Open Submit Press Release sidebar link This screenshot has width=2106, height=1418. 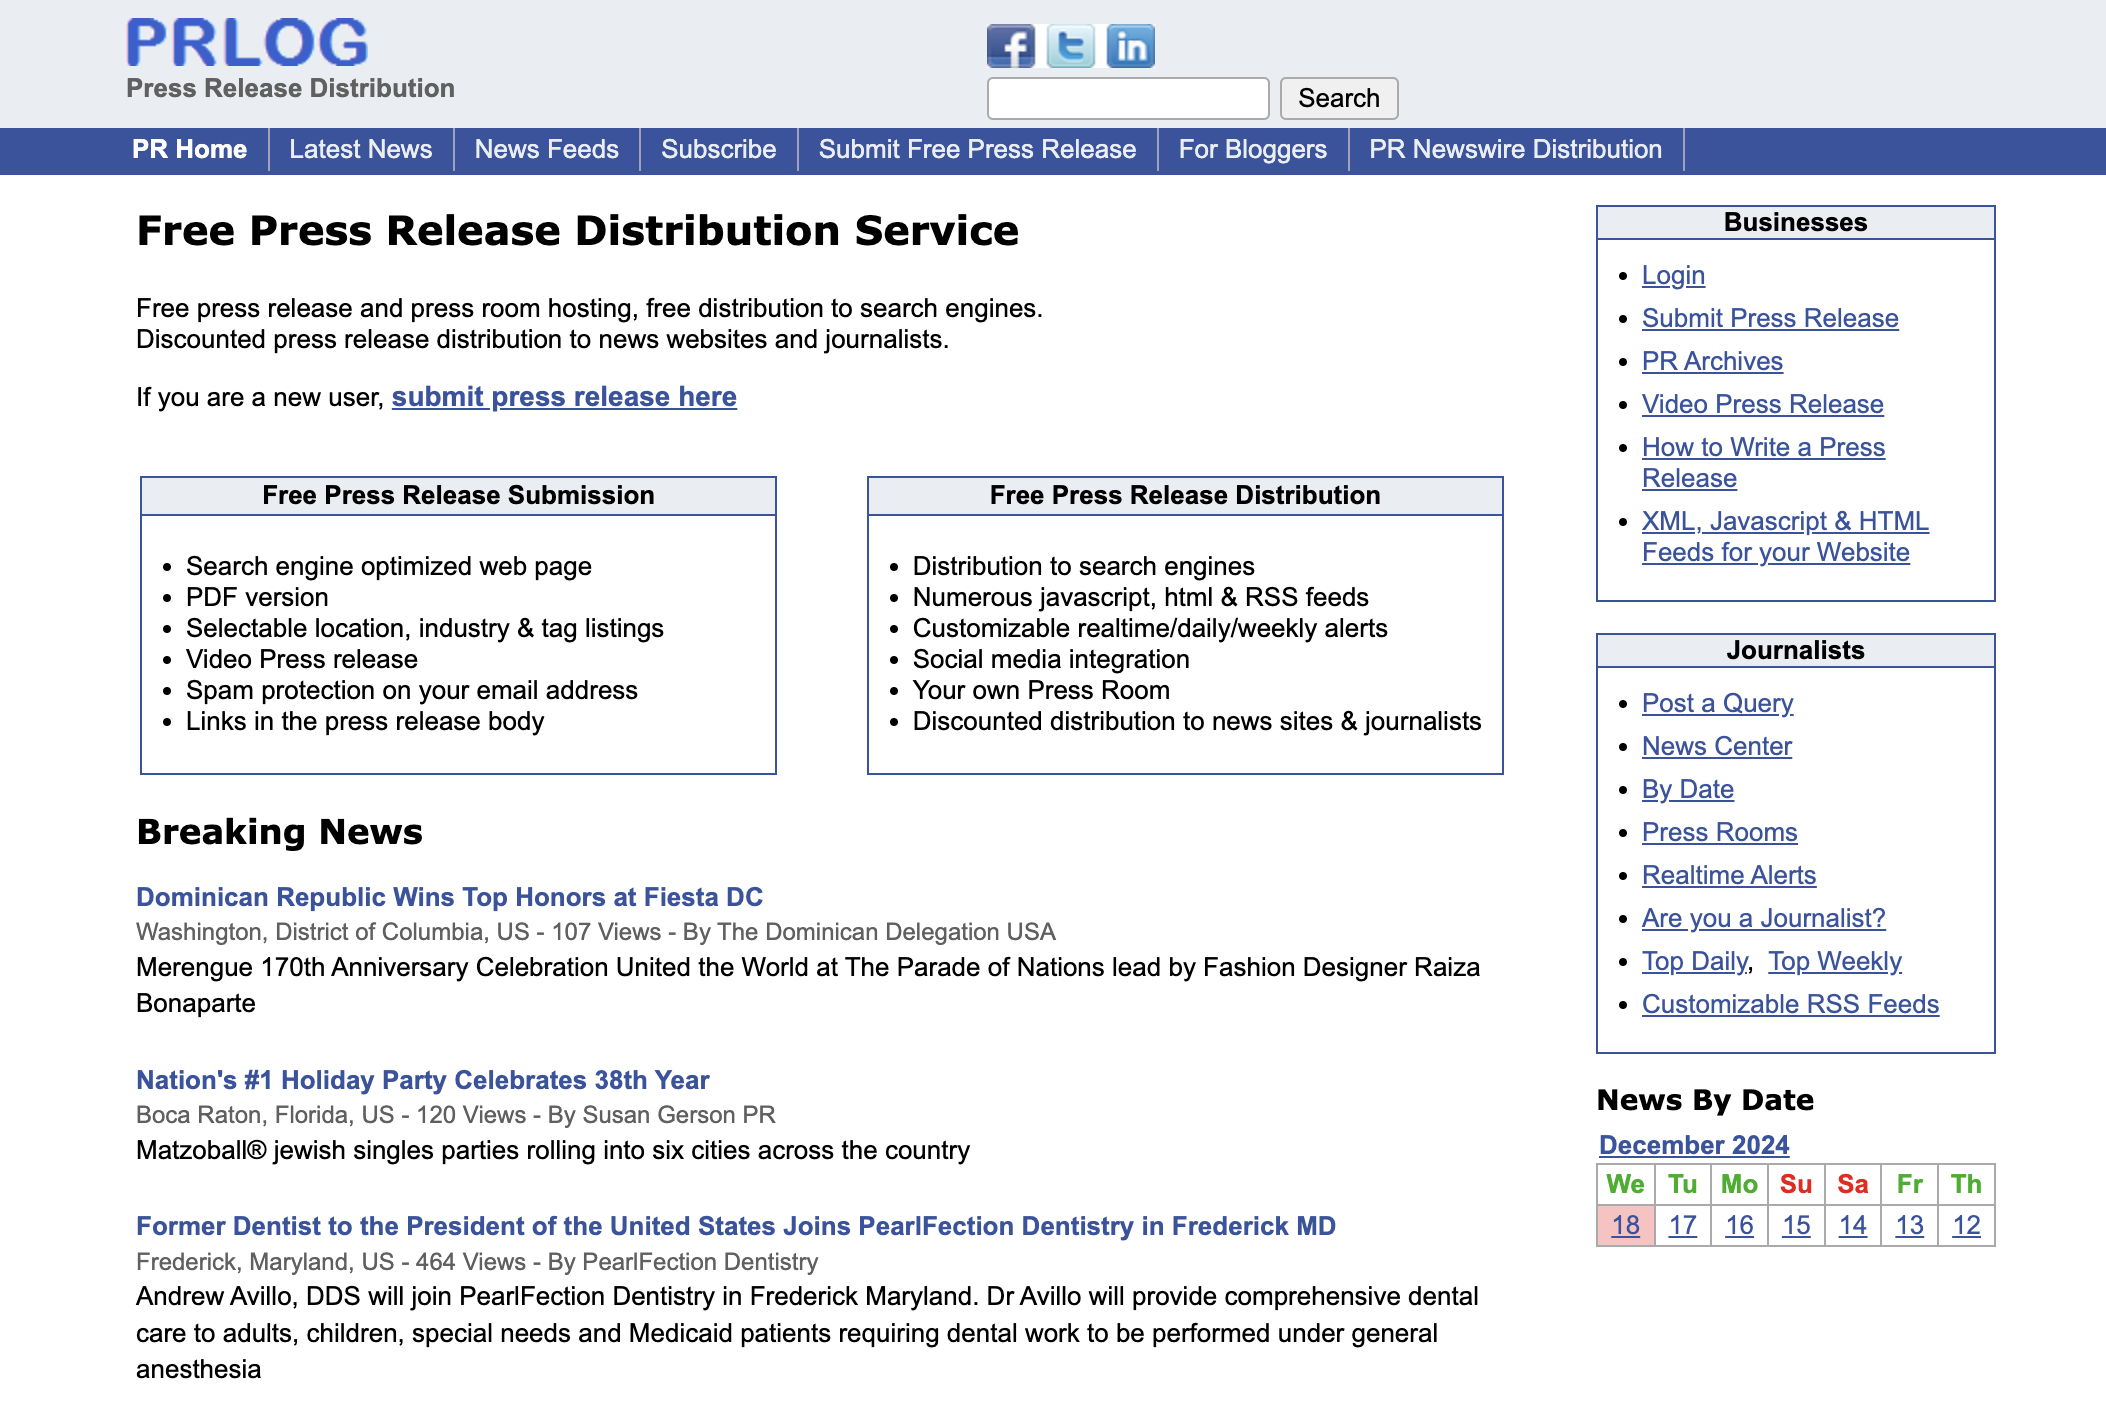tap(1770, 318)
